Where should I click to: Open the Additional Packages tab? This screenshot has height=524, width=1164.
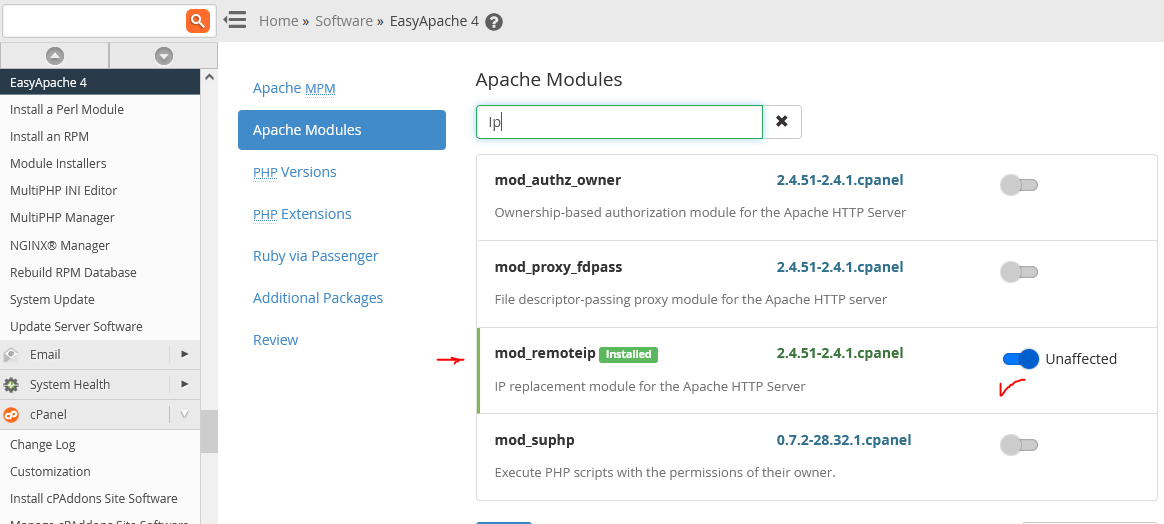point(318,298)
